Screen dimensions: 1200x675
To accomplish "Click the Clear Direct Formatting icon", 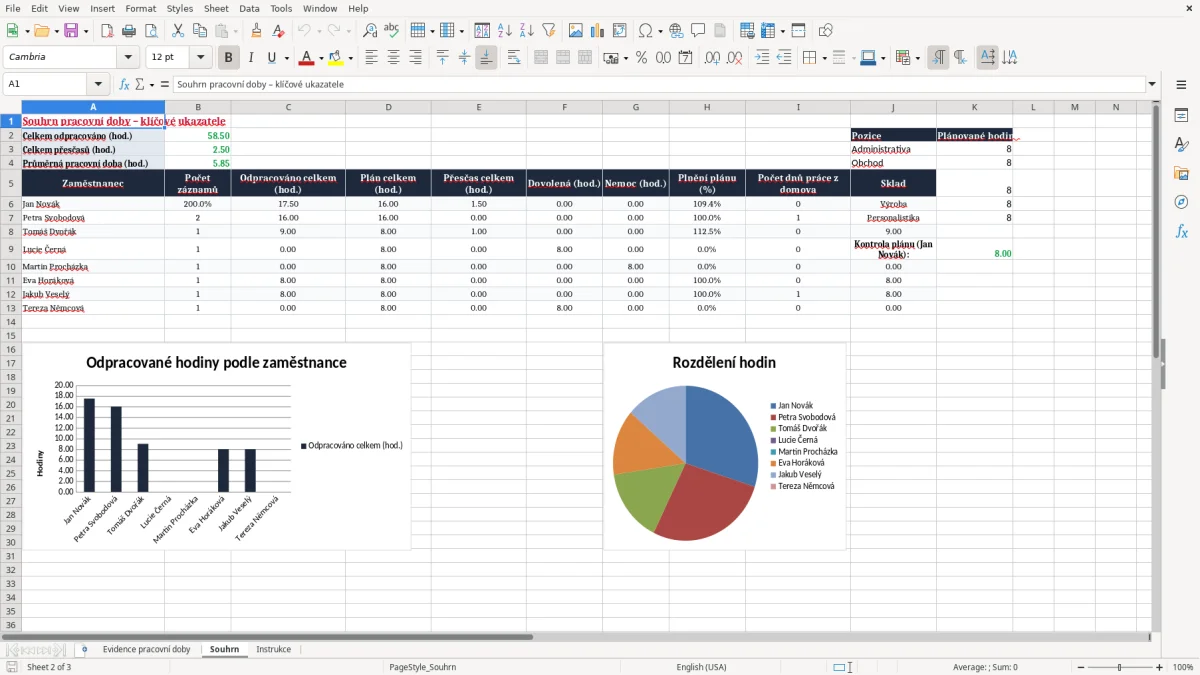I will point(277,31).
